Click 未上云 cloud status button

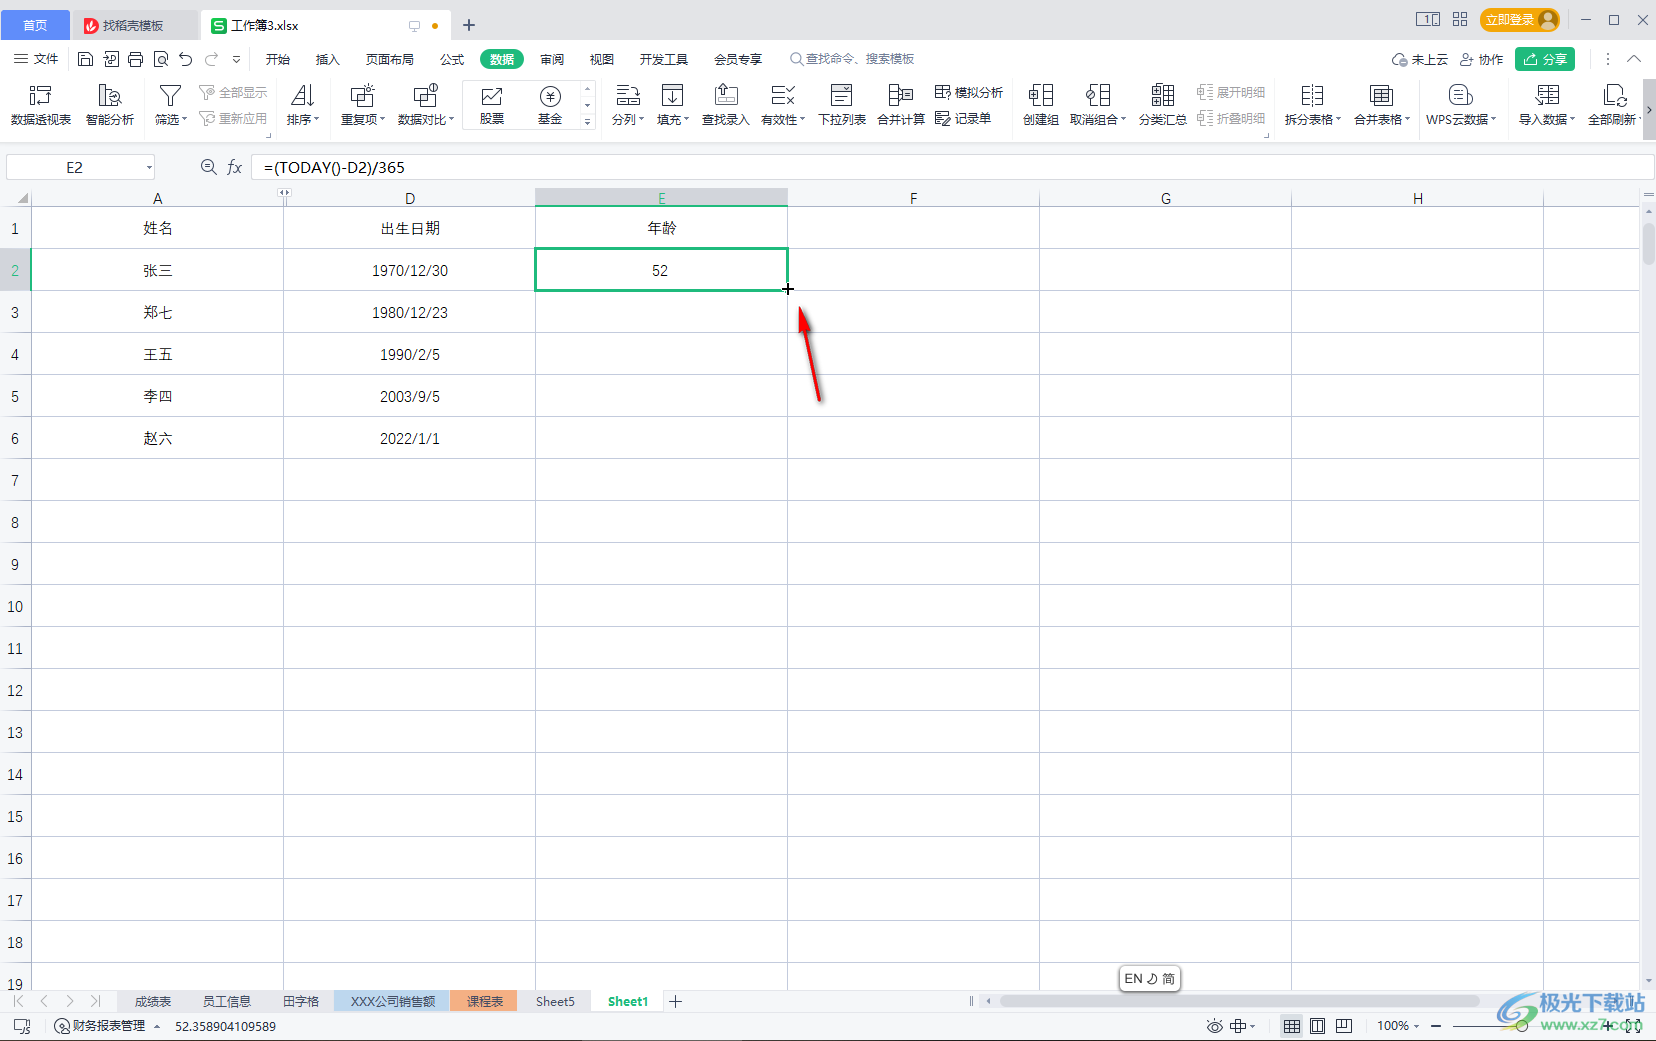1420,59
